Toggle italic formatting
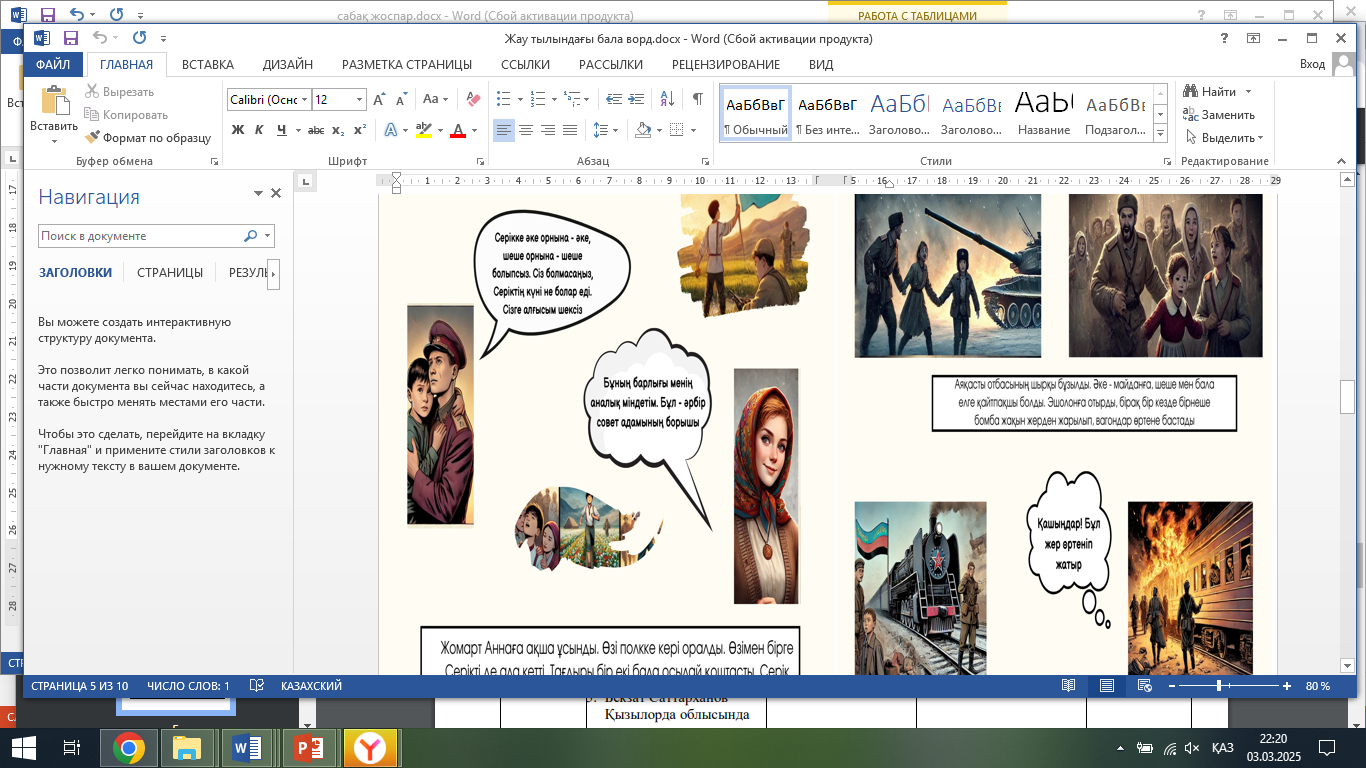 coord(259,130)
